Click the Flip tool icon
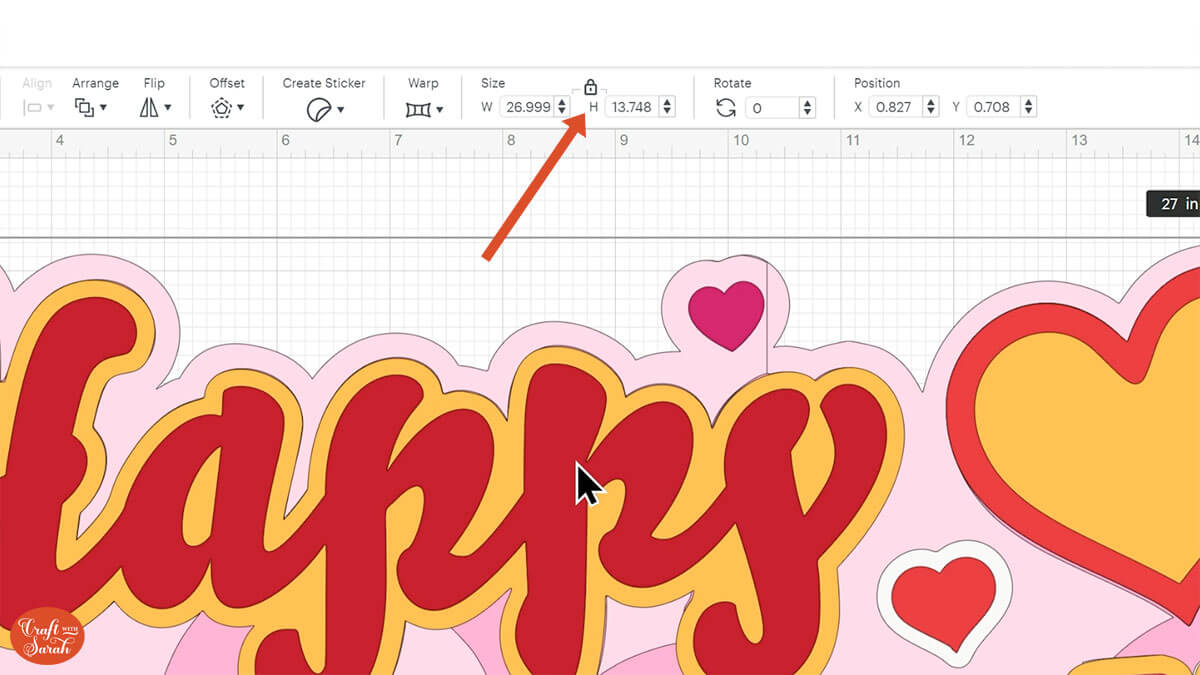 pyautogui.click(x=149, y=107)
